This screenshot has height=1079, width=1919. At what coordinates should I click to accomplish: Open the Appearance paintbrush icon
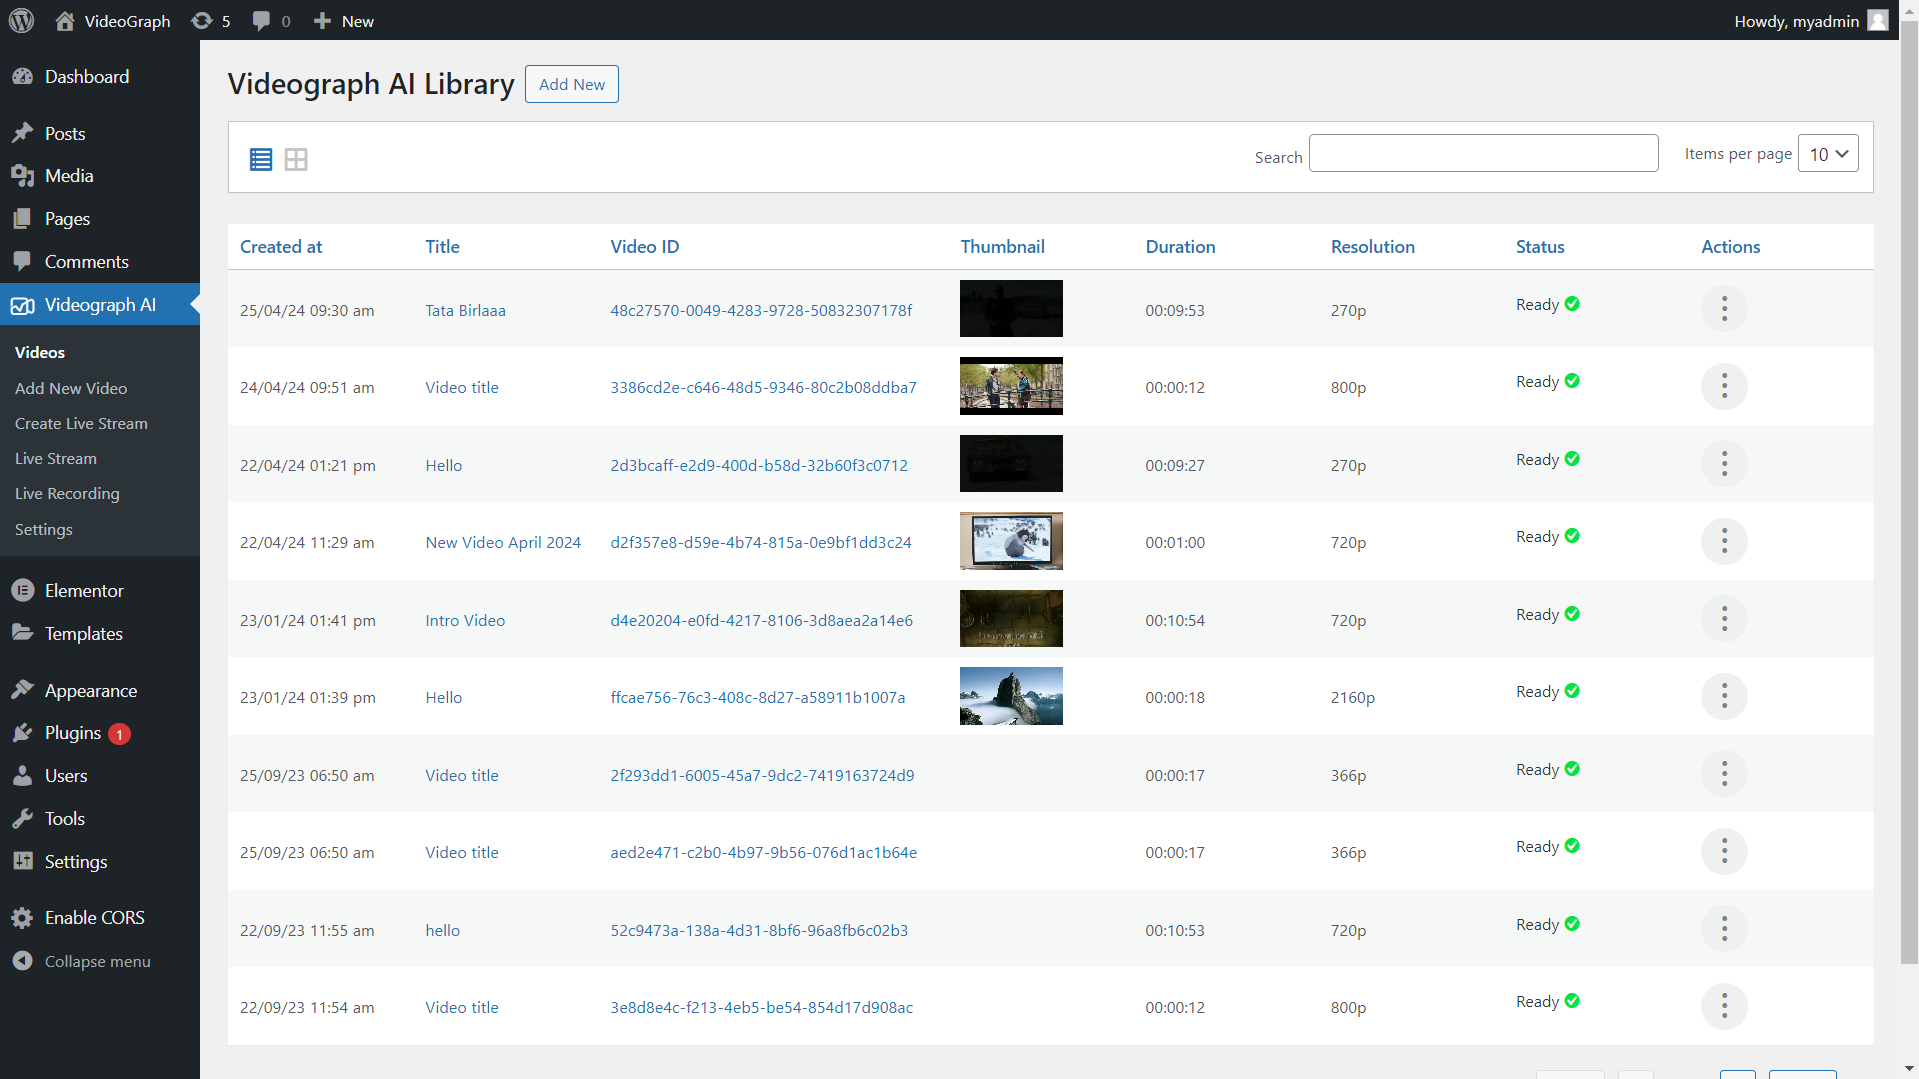[24, 690]
